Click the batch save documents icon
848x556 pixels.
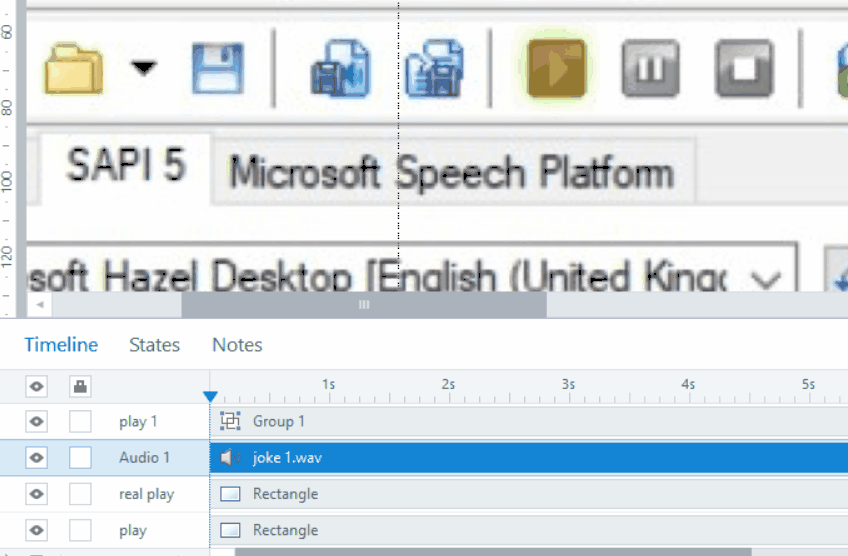pyautogui.click(x=434, y=68)
